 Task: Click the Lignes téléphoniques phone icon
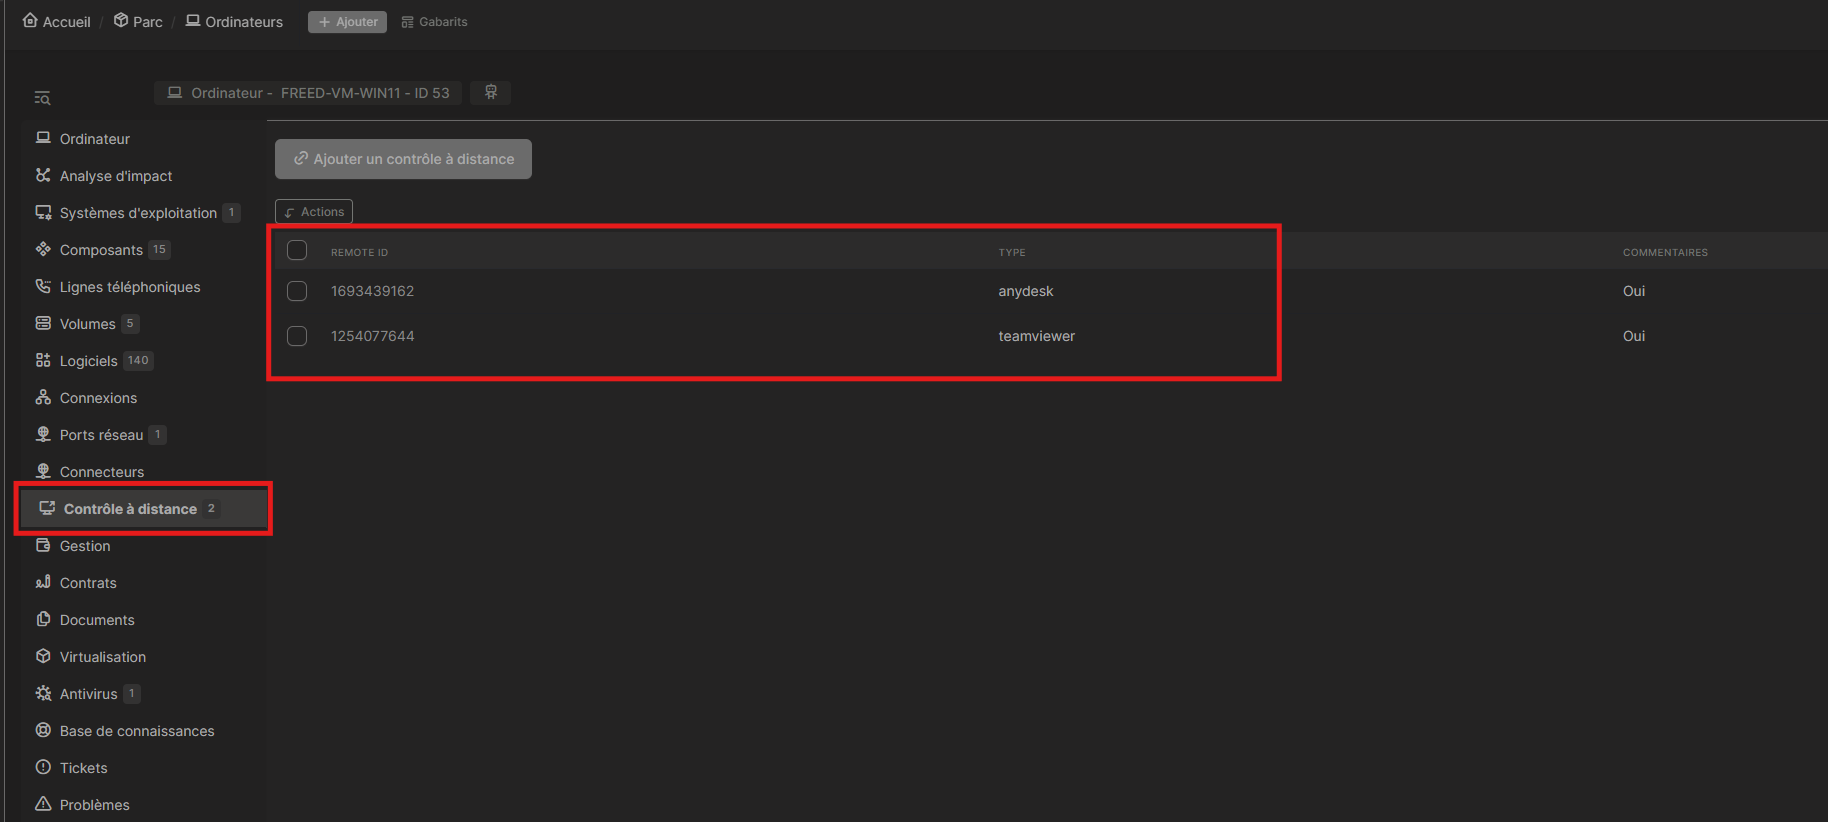[x=43, y=286]
